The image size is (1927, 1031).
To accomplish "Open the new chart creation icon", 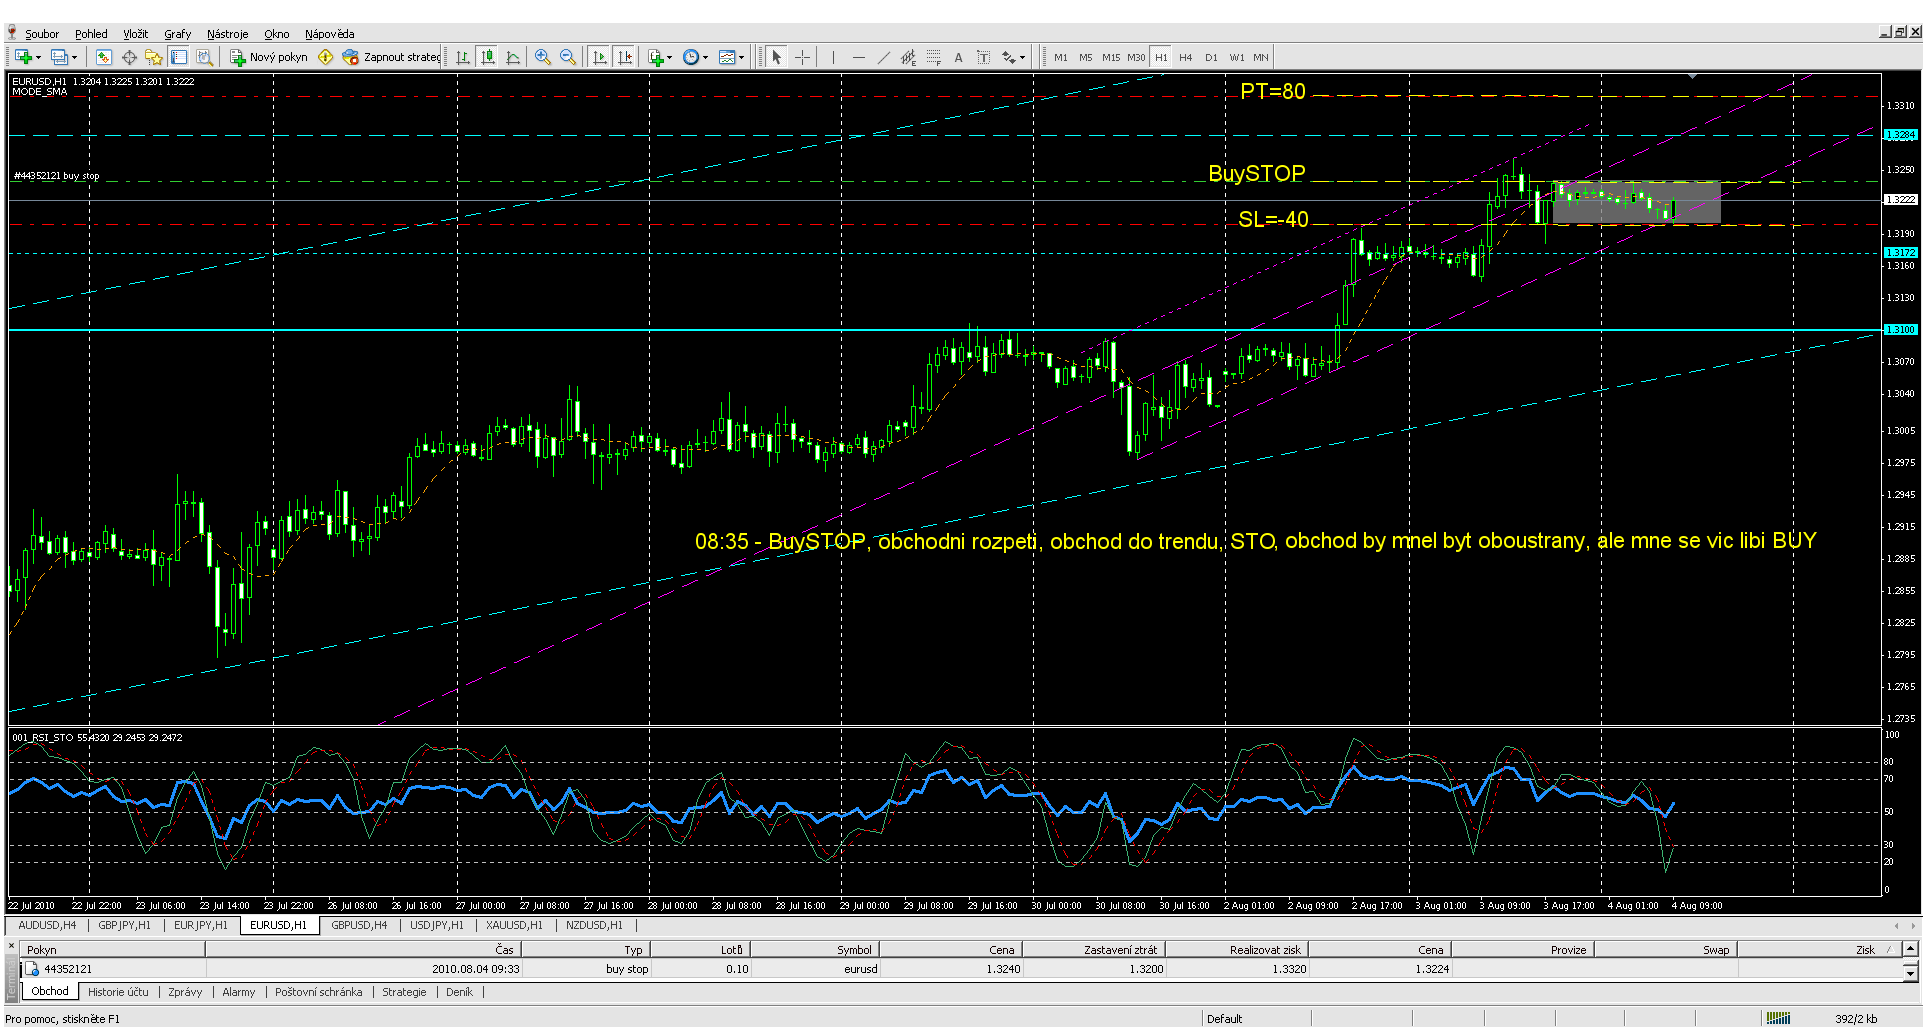I will pos(23,57).
